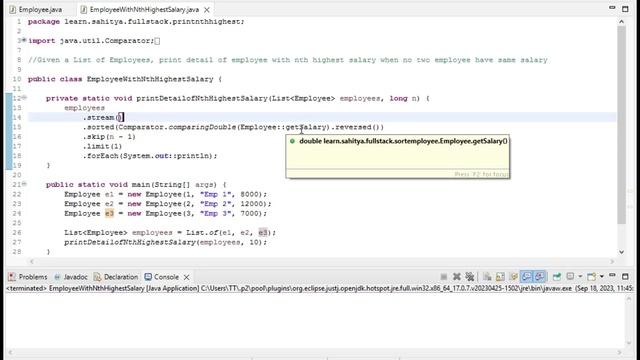Open the Problems view tab

coord(28,277)
